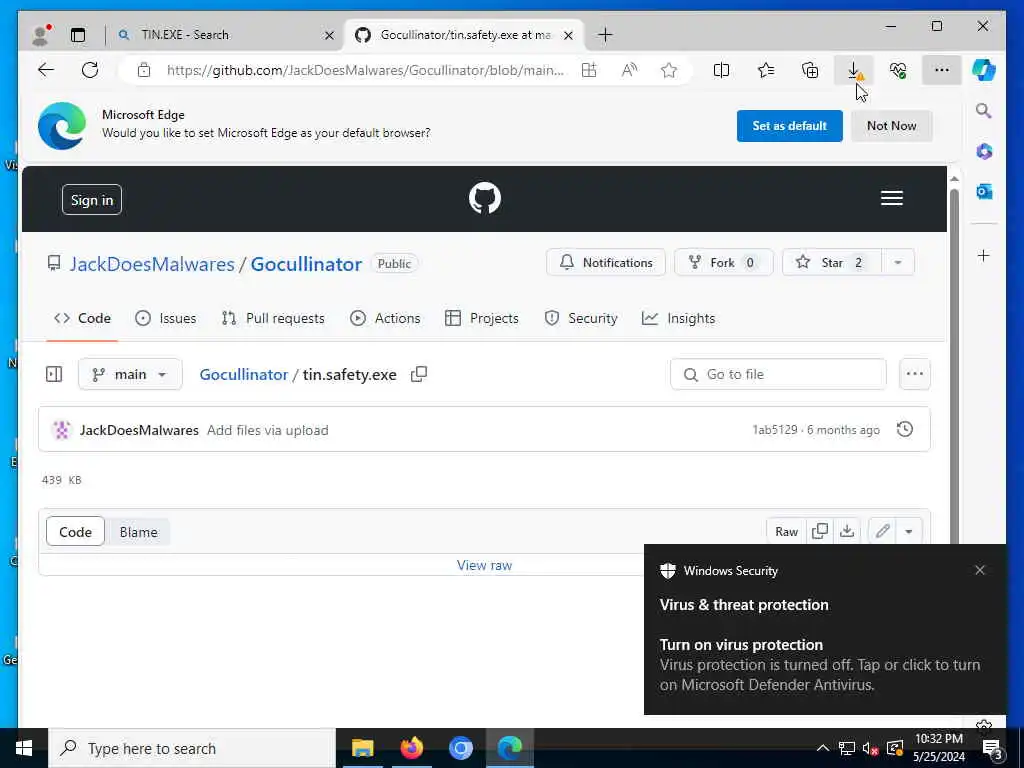Open the Pull requests tab
This screenshot has width=1024, height=768.
273,318
